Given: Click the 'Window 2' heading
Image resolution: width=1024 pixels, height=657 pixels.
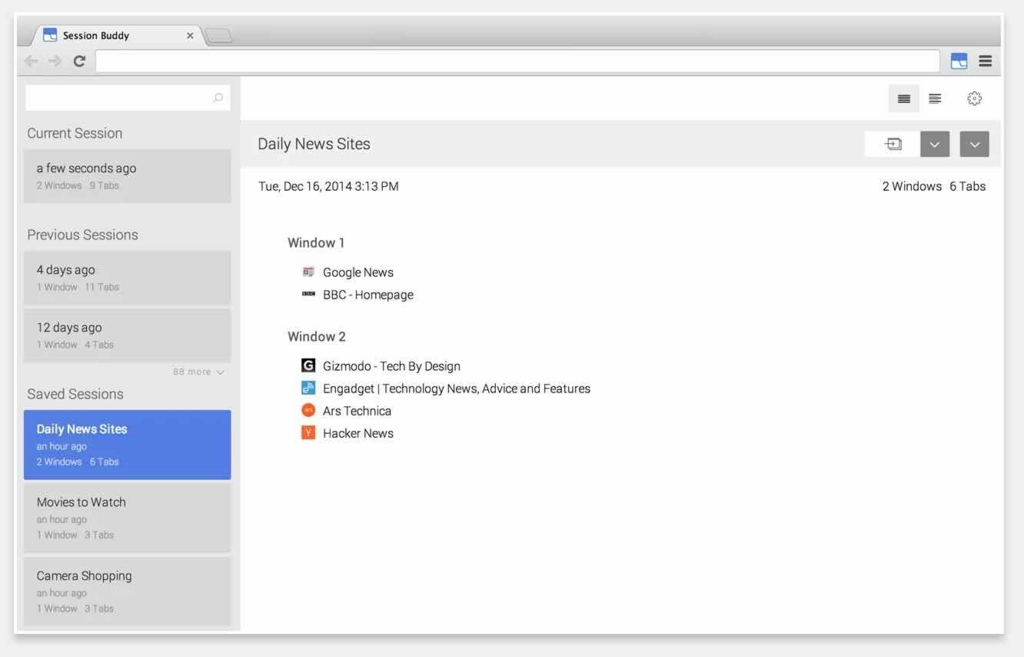Looking at the screenshot, I should [317, 337].
